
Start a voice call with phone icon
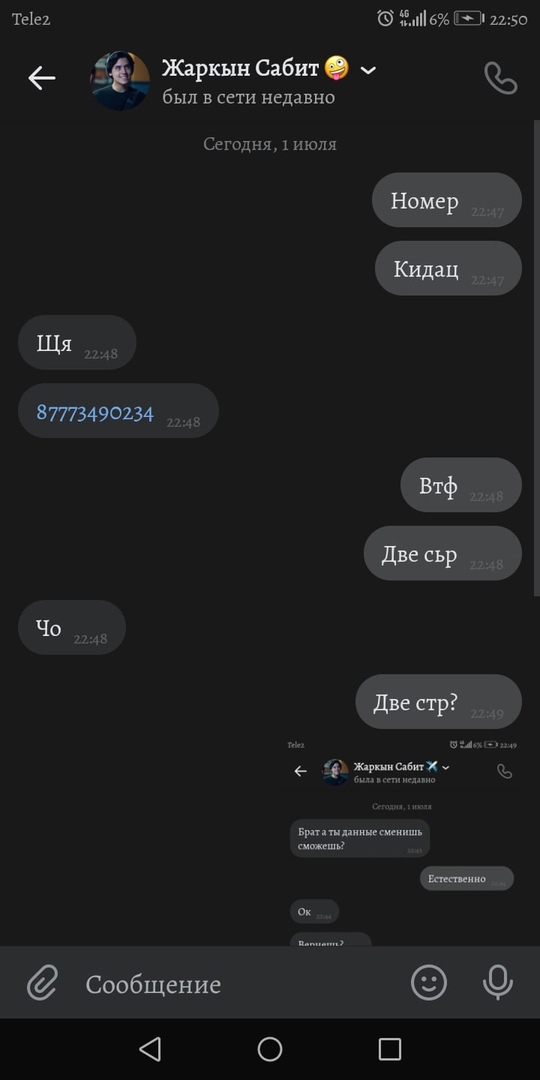pyautogui.click(x=501, y=78)
